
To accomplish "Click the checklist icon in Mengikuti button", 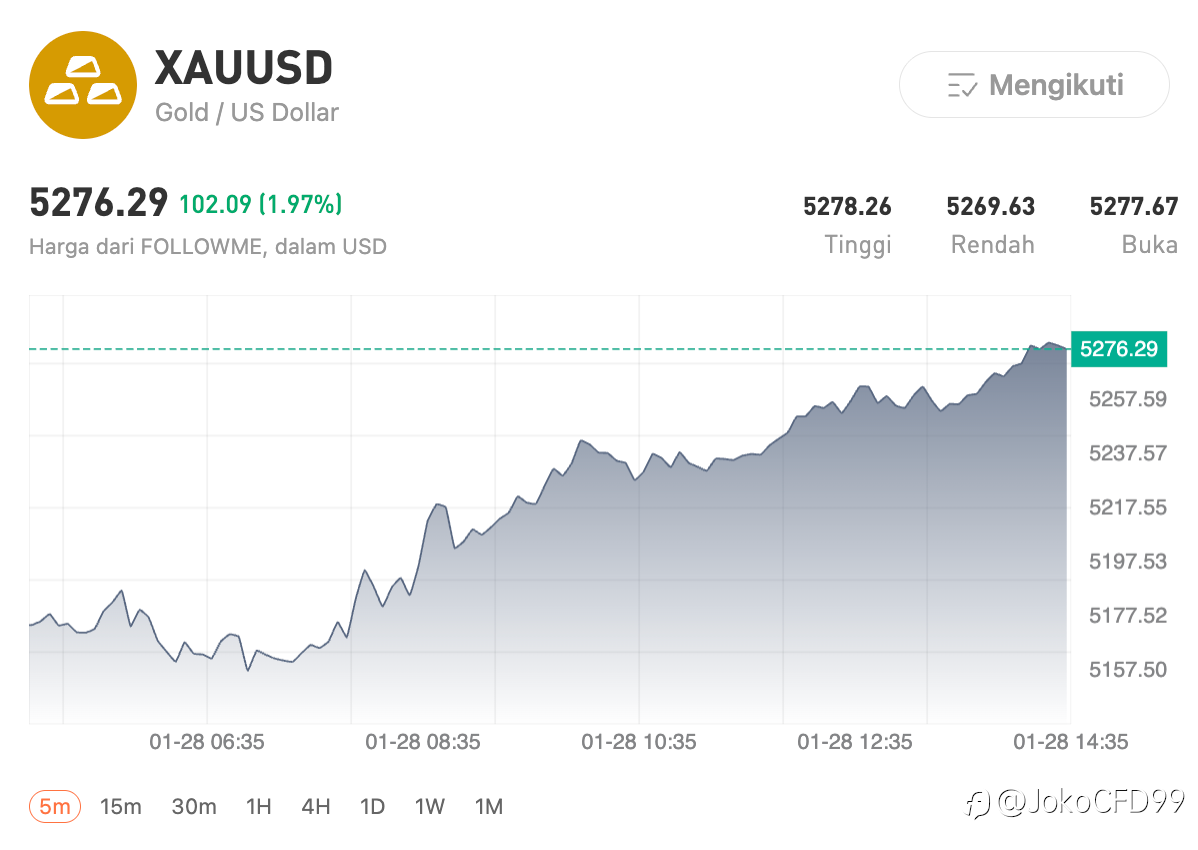I will 962,86.
